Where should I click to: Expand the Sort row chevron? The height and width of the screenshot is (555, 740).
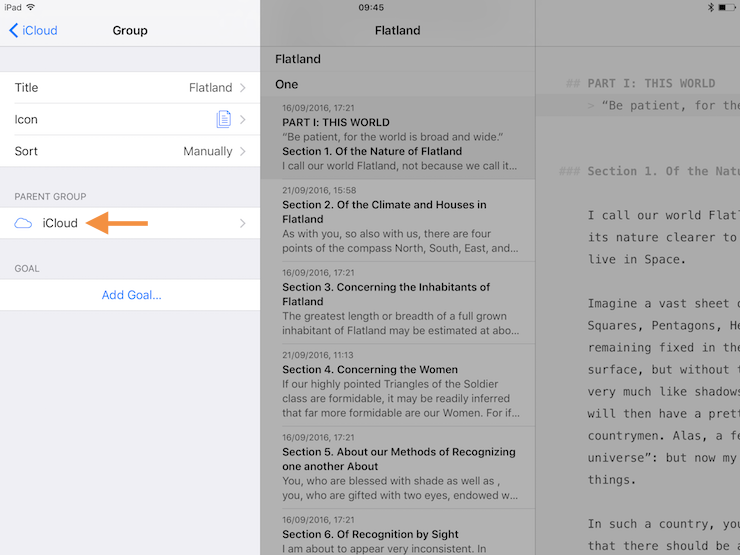click(243, 151)
